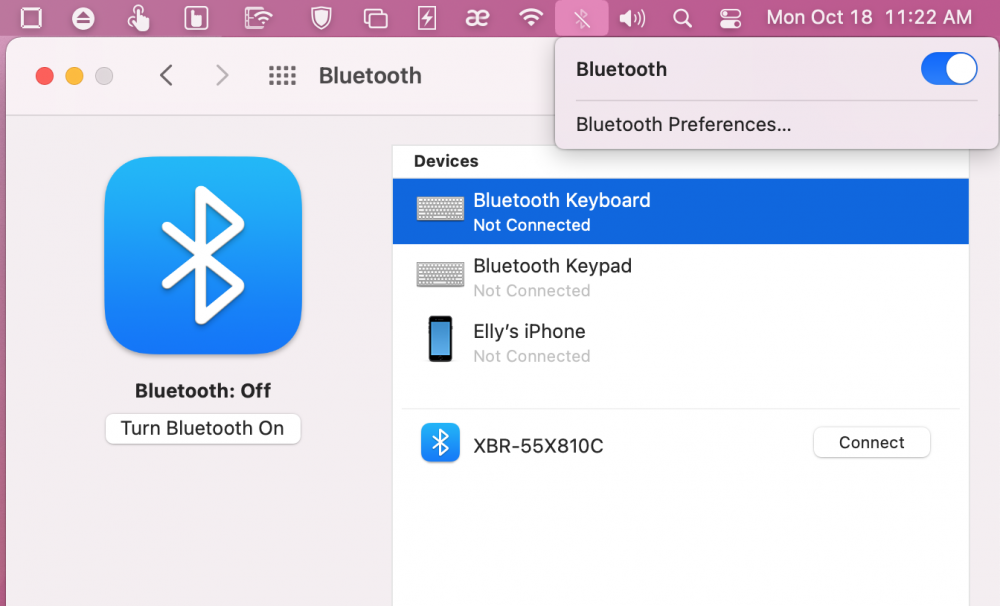
Task: Open Spotlight search magnifier icon
Action: [x=682, y=18]
